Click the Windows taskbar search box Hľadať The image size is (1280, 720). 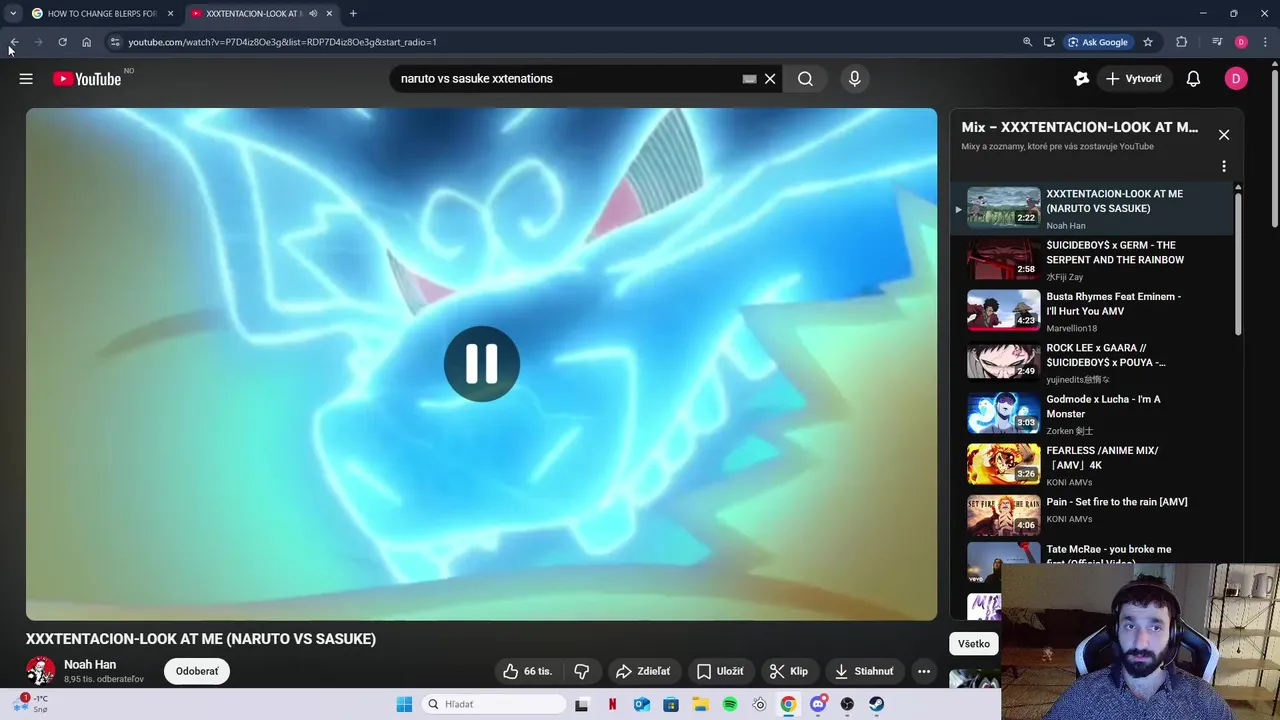pos(493,704)
